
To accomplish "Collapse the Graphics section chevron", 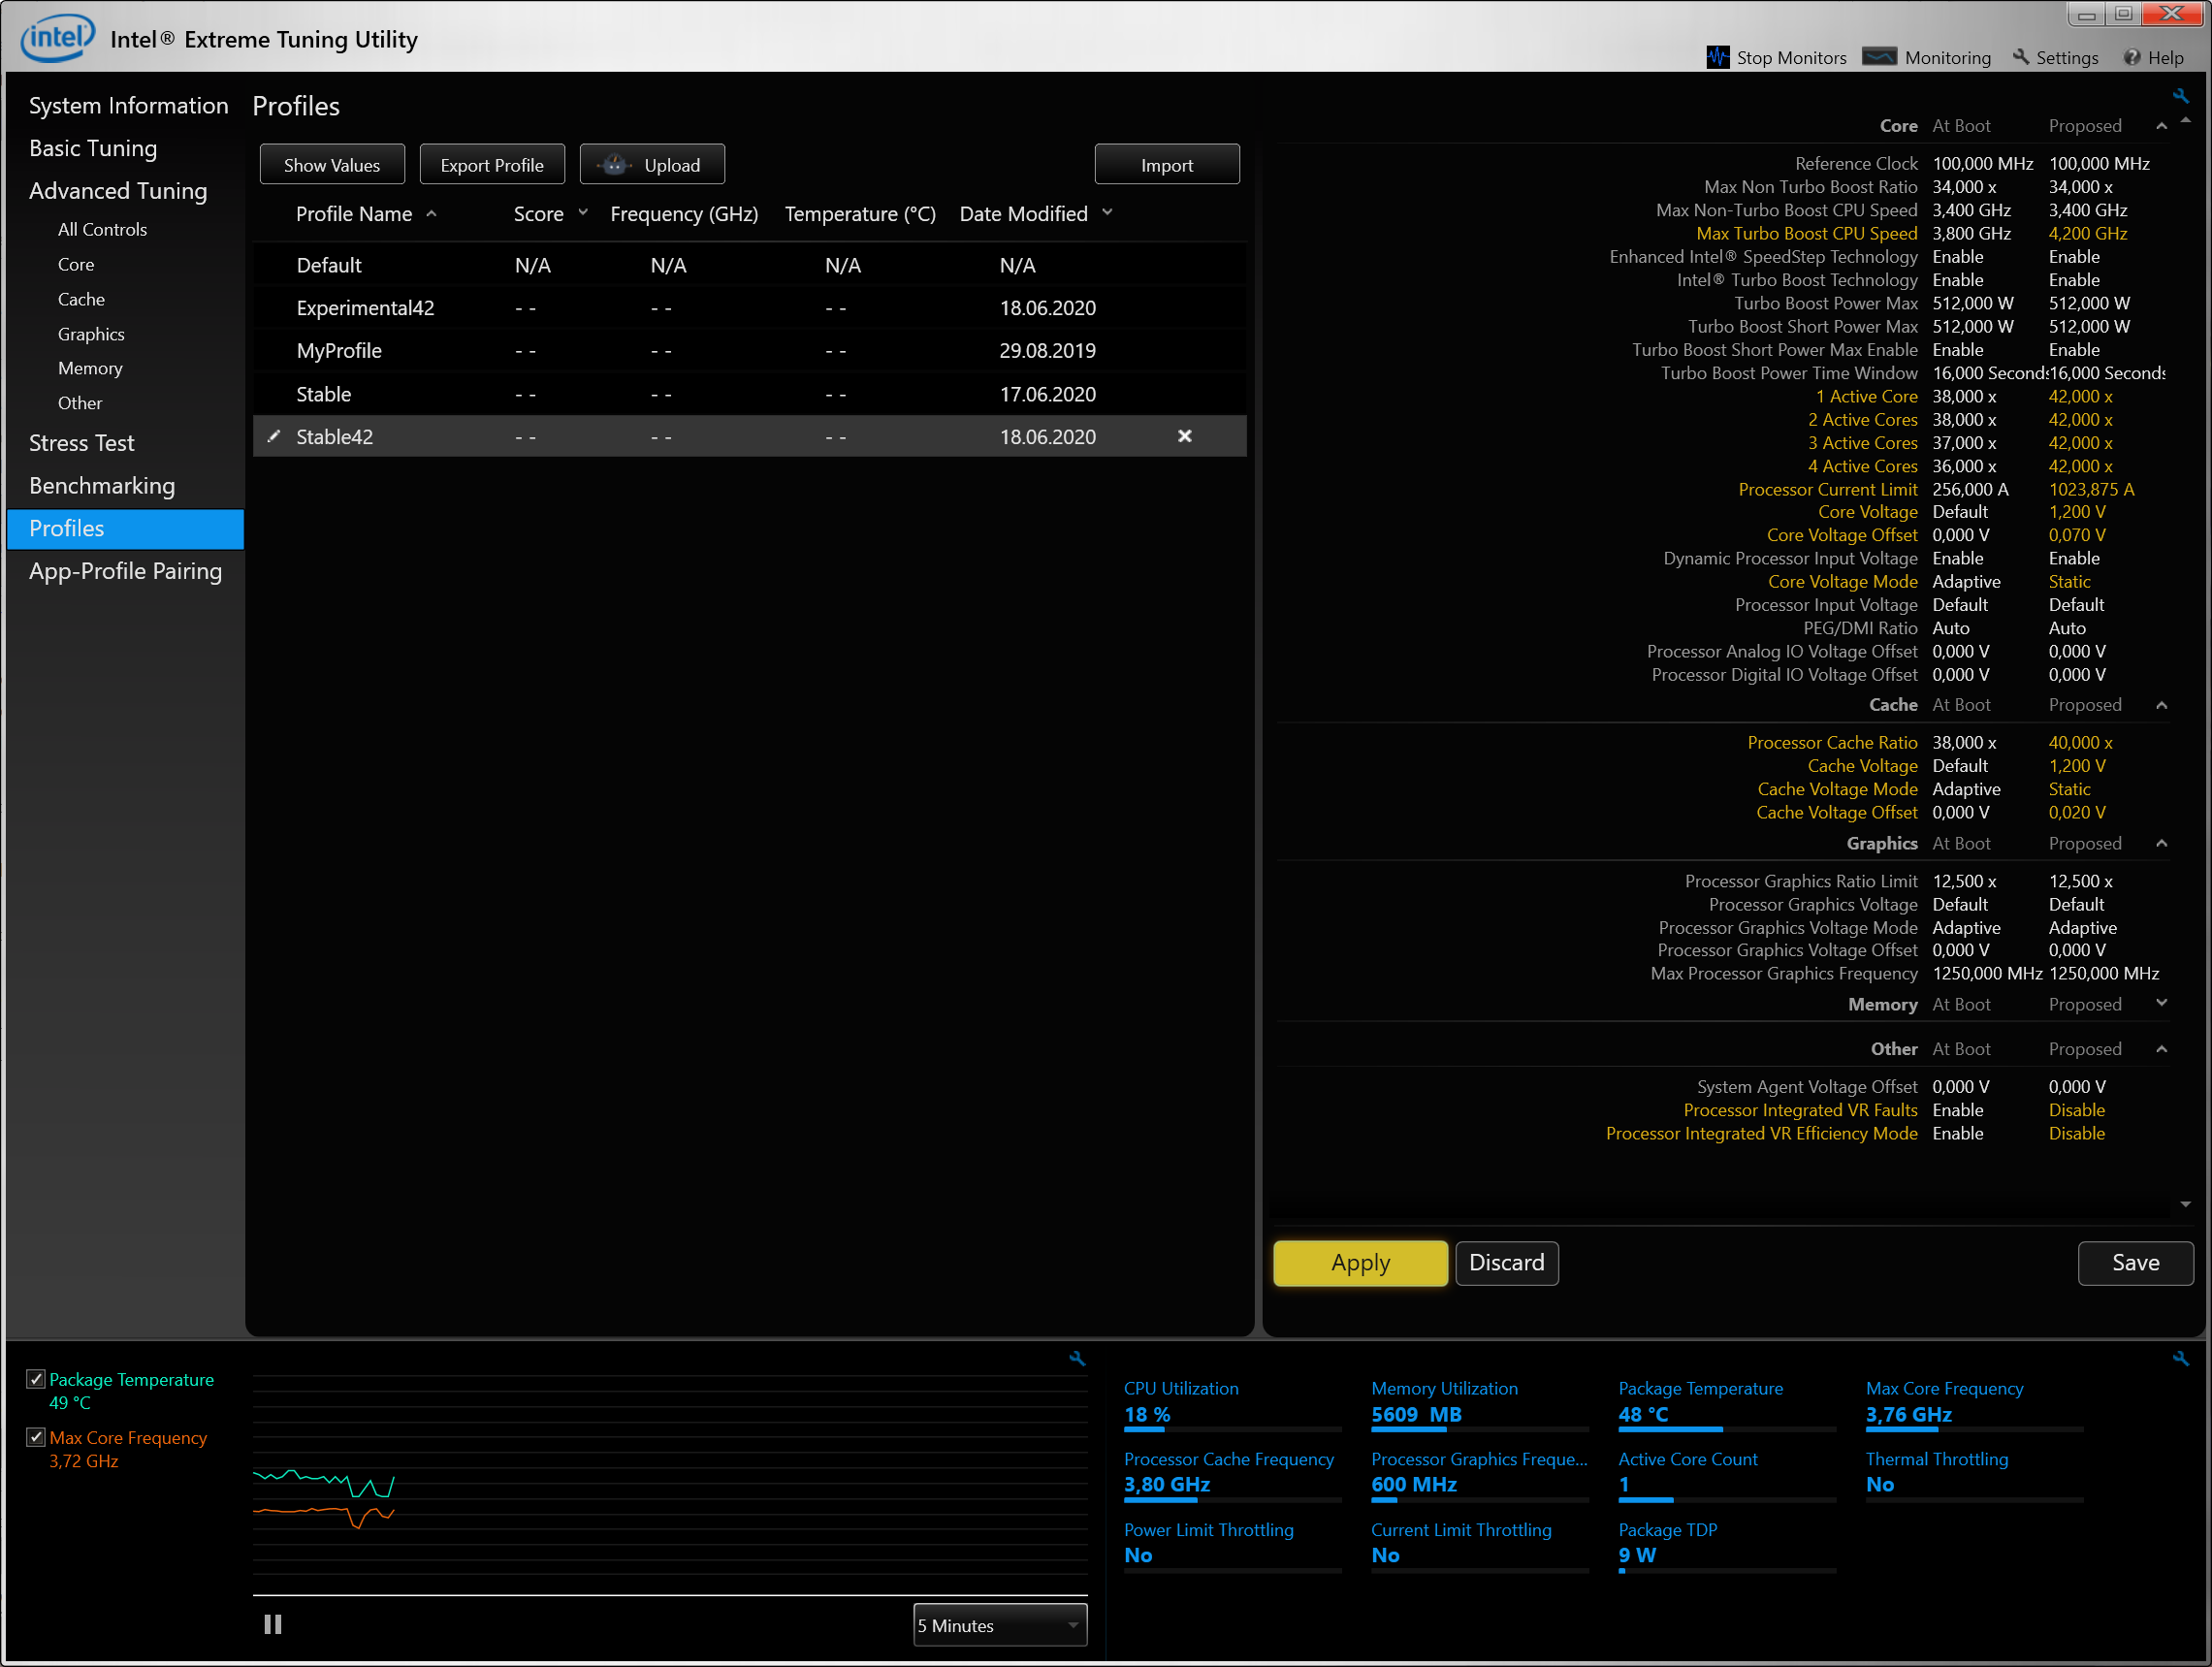I will pos(2161,843).
